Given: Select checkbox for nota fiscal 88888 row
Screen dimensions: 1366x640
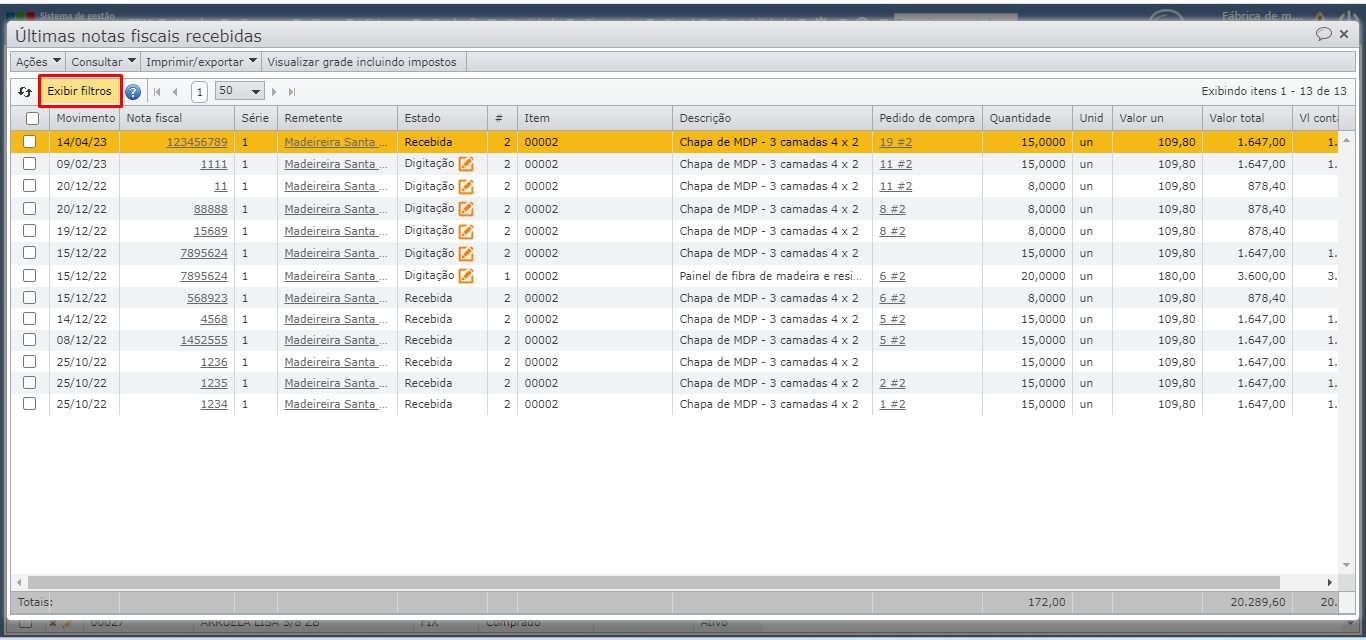Looking at the screenshot, I should click(30, 209).
